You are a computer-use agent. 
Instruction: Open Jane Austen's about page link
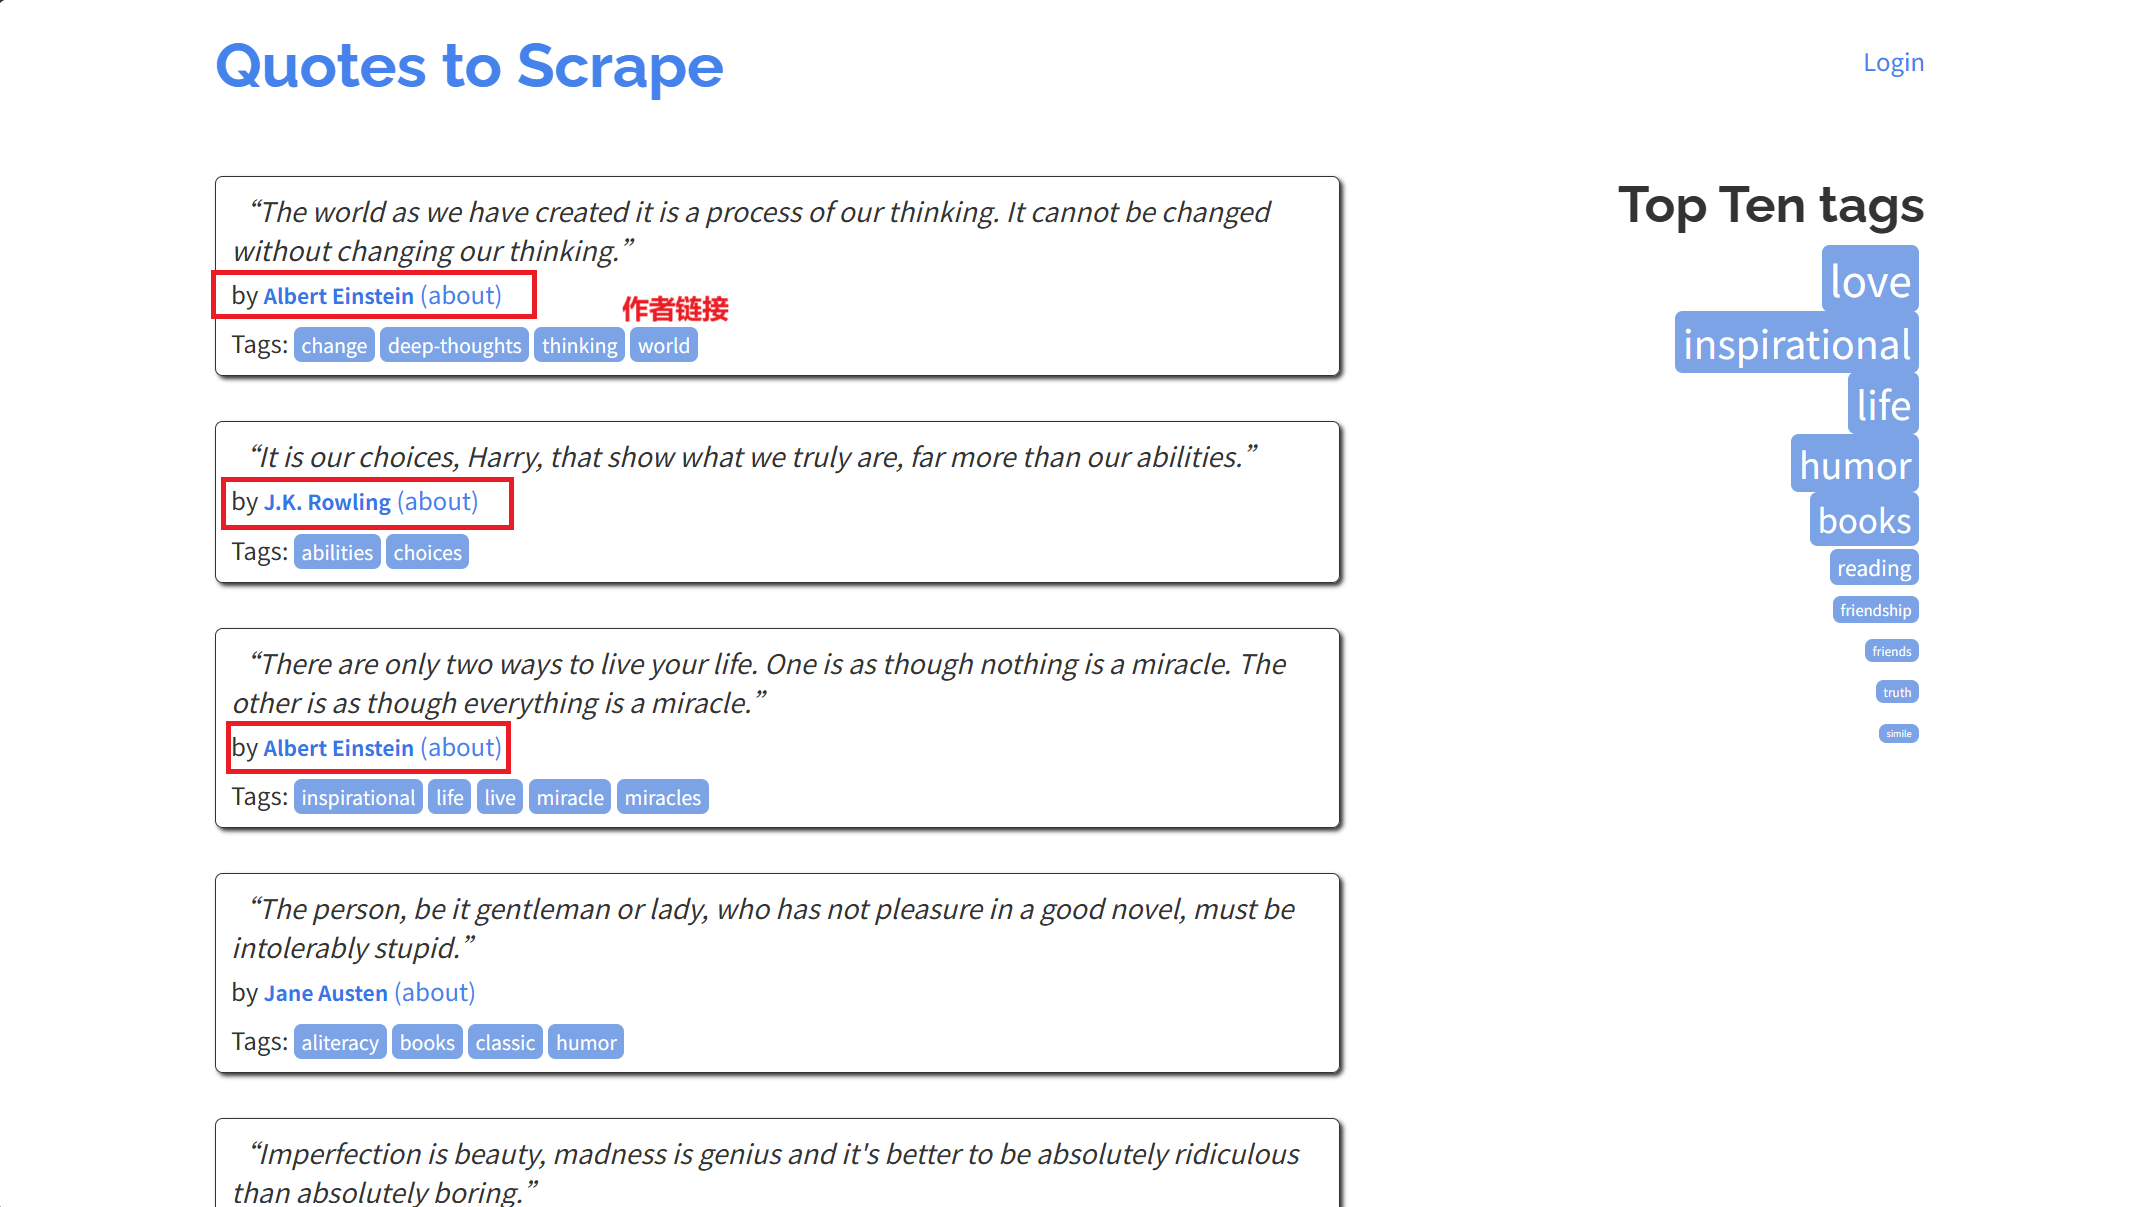point(434,993)
